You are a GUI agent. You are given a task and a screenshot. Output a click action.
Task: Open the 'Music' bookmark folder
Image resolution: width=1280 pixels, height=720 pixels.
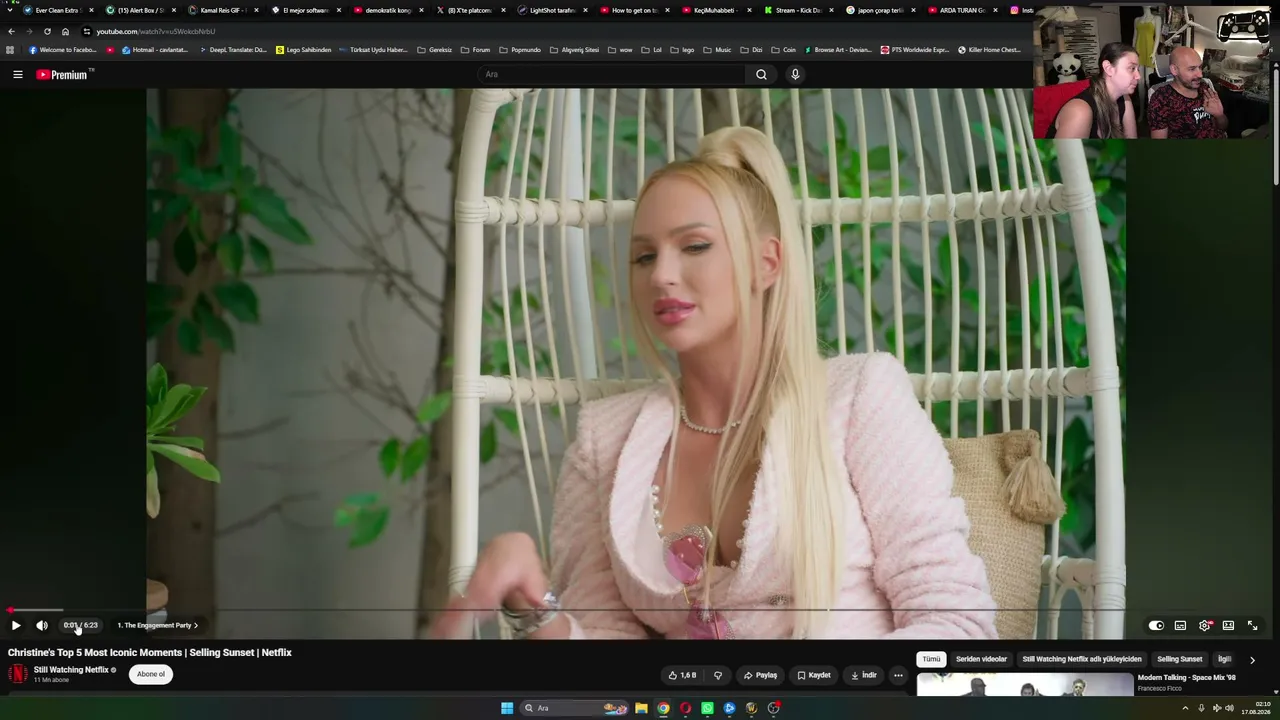pyautogui.click(x=717, y=50)
